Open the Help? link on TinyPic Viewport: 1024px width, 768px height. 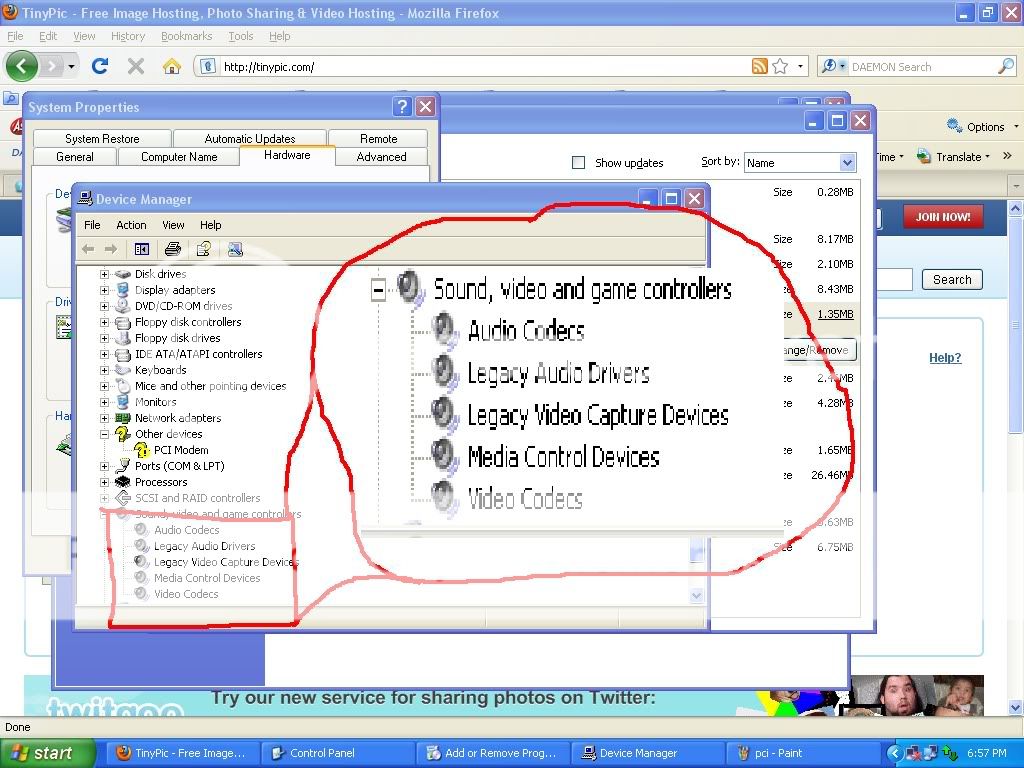point(945,358)
